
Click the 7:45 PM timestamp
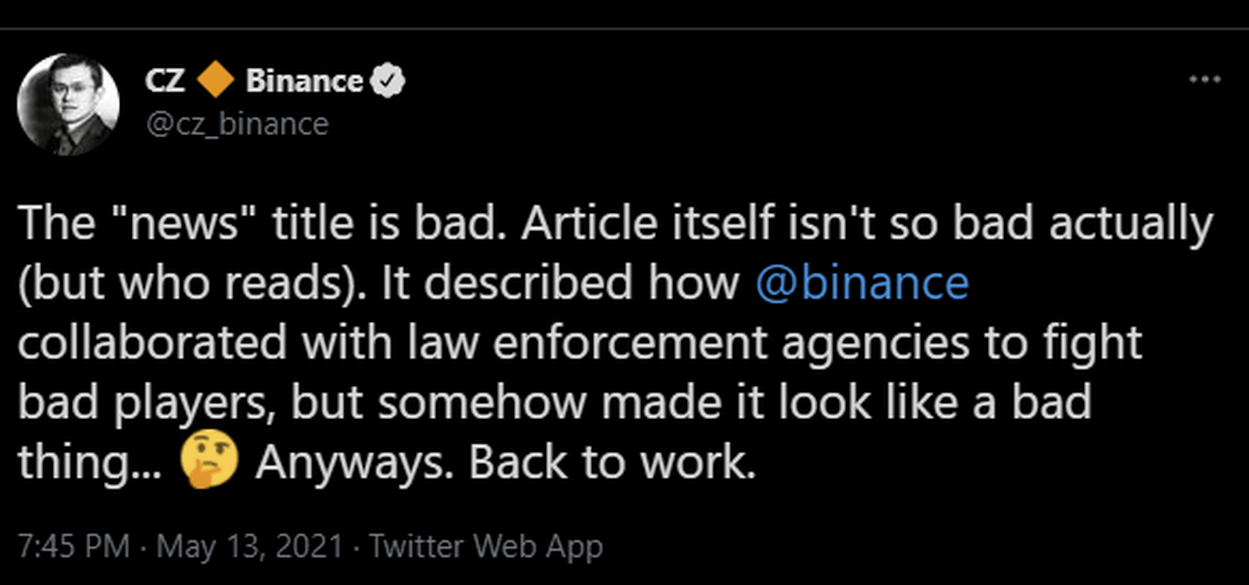73,547
